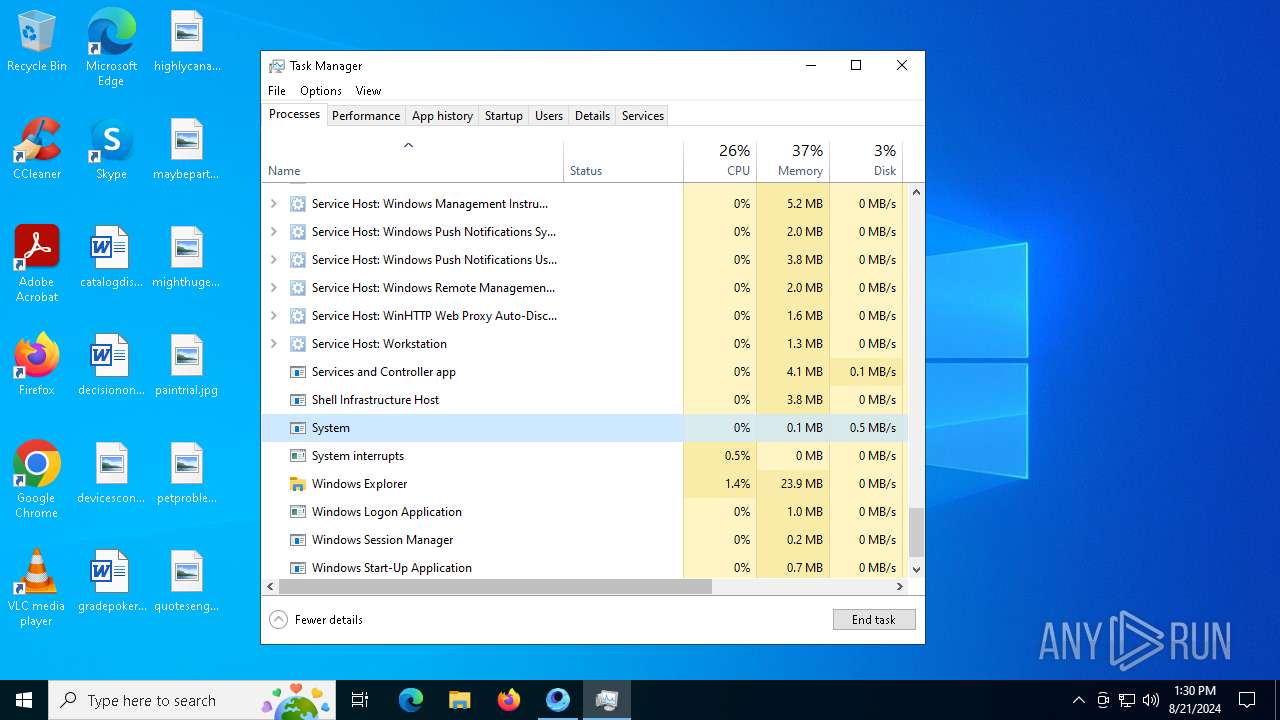Click the taskbar search box
This screenshot has height=720, width=1280.
coord(192,700)
